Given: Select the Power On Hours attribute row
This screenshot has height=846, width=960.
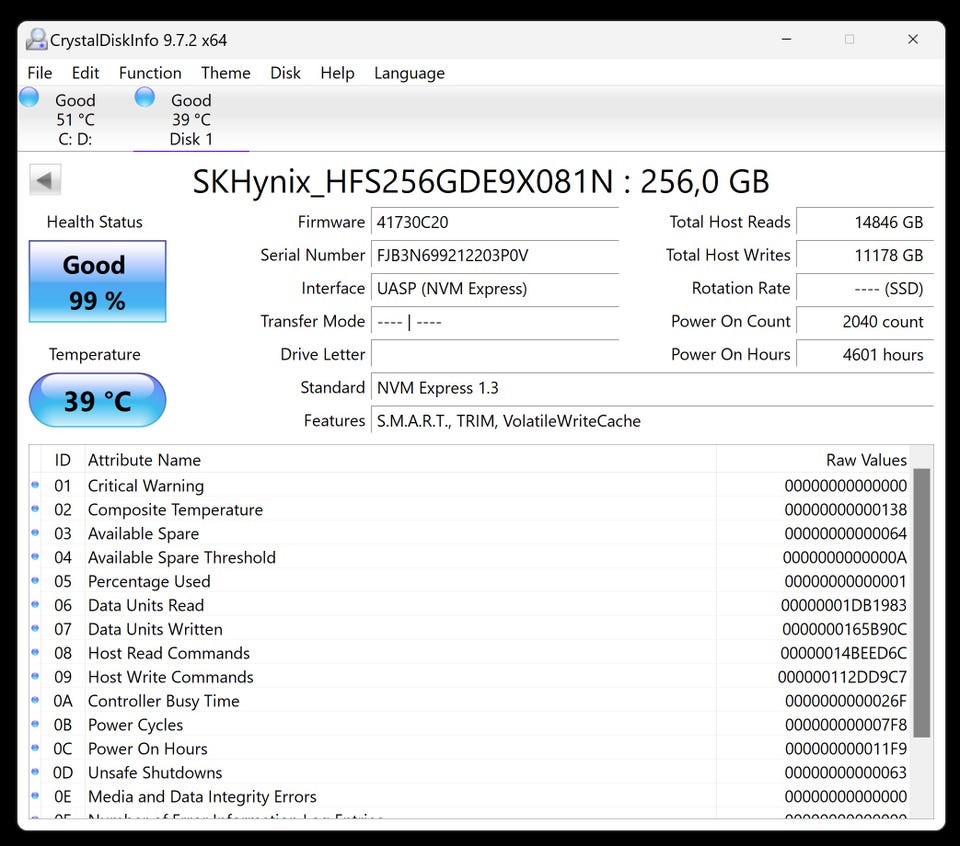Looking at the screenshot, I should tap(400, 749).
